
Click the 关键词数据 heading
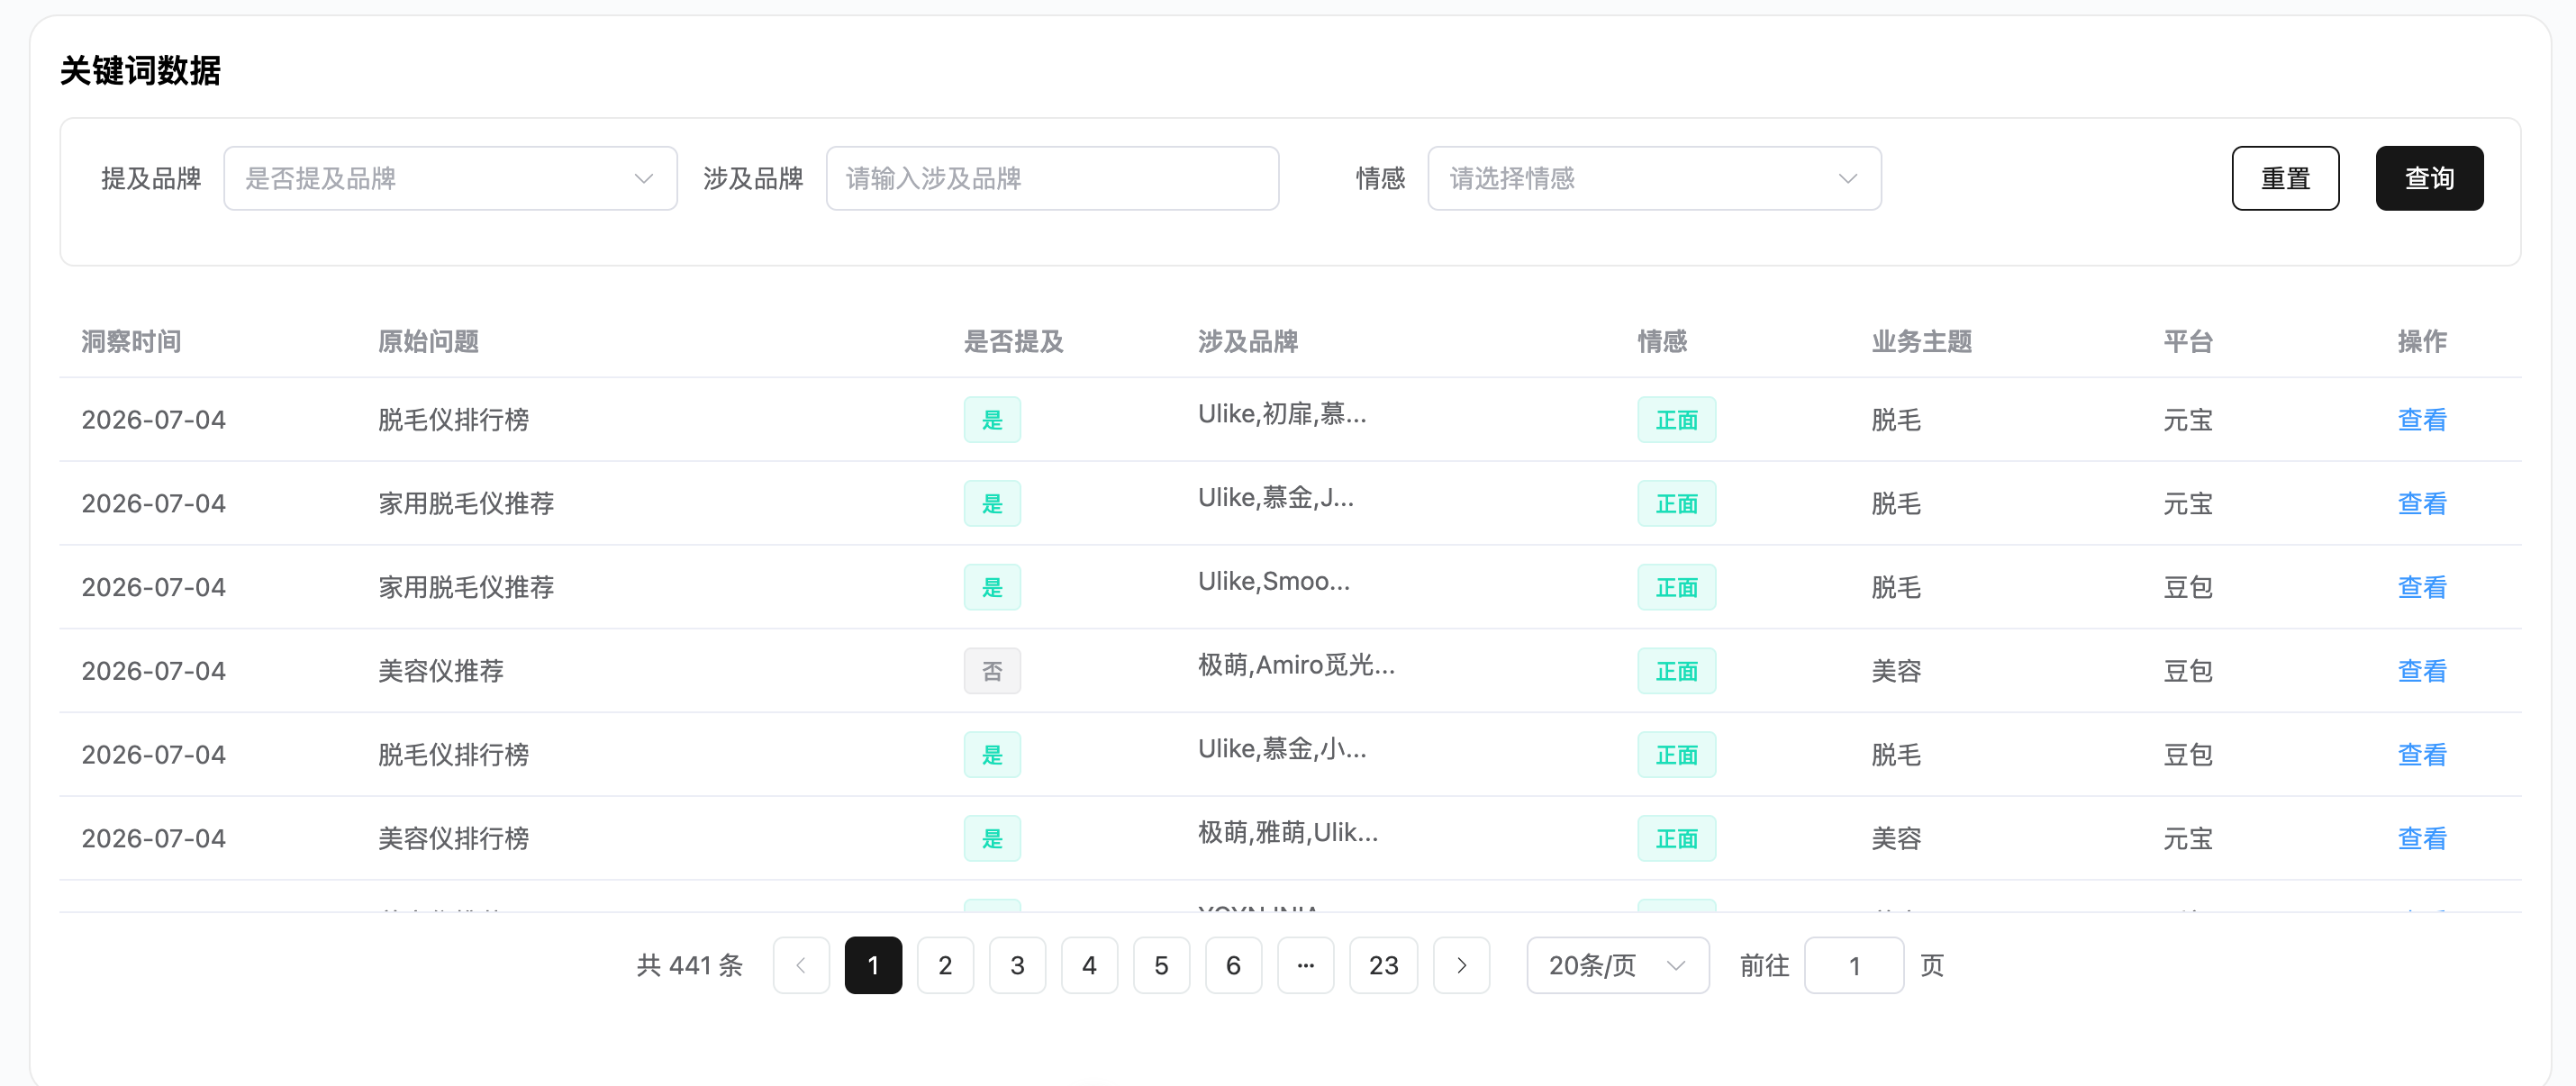click(x=140, y=71)
